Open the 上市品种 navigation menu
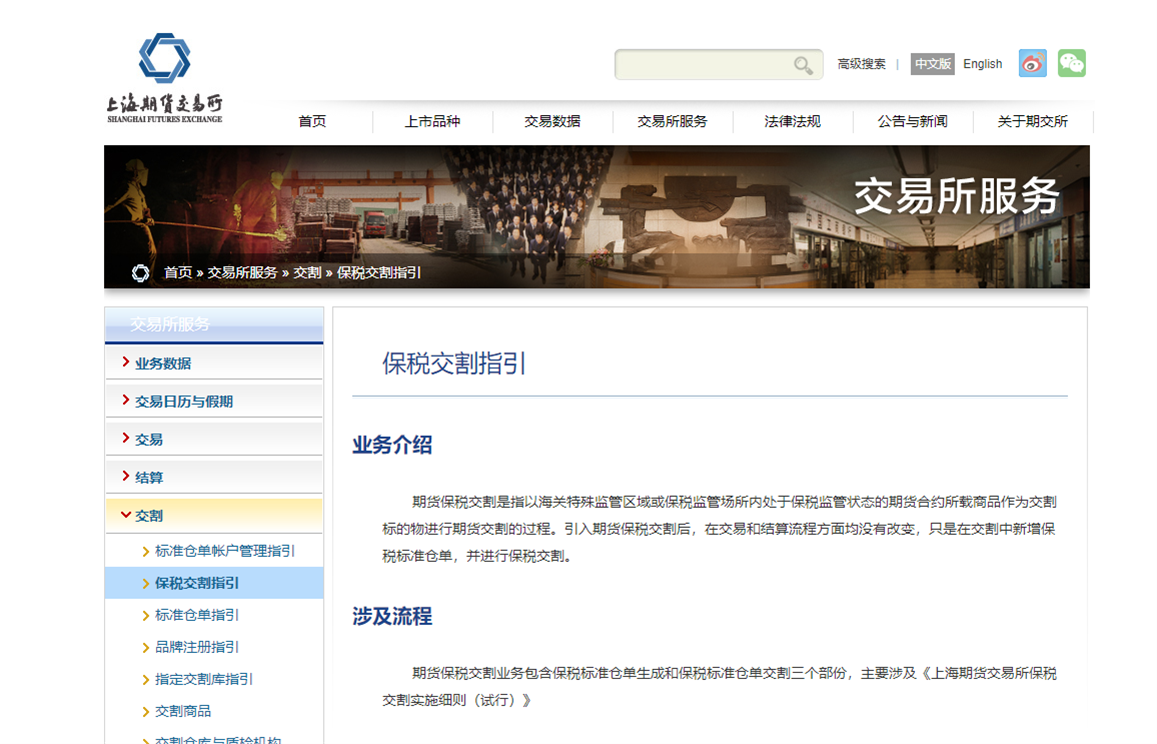Screen dimensions: 1157x744 [432, 121]
